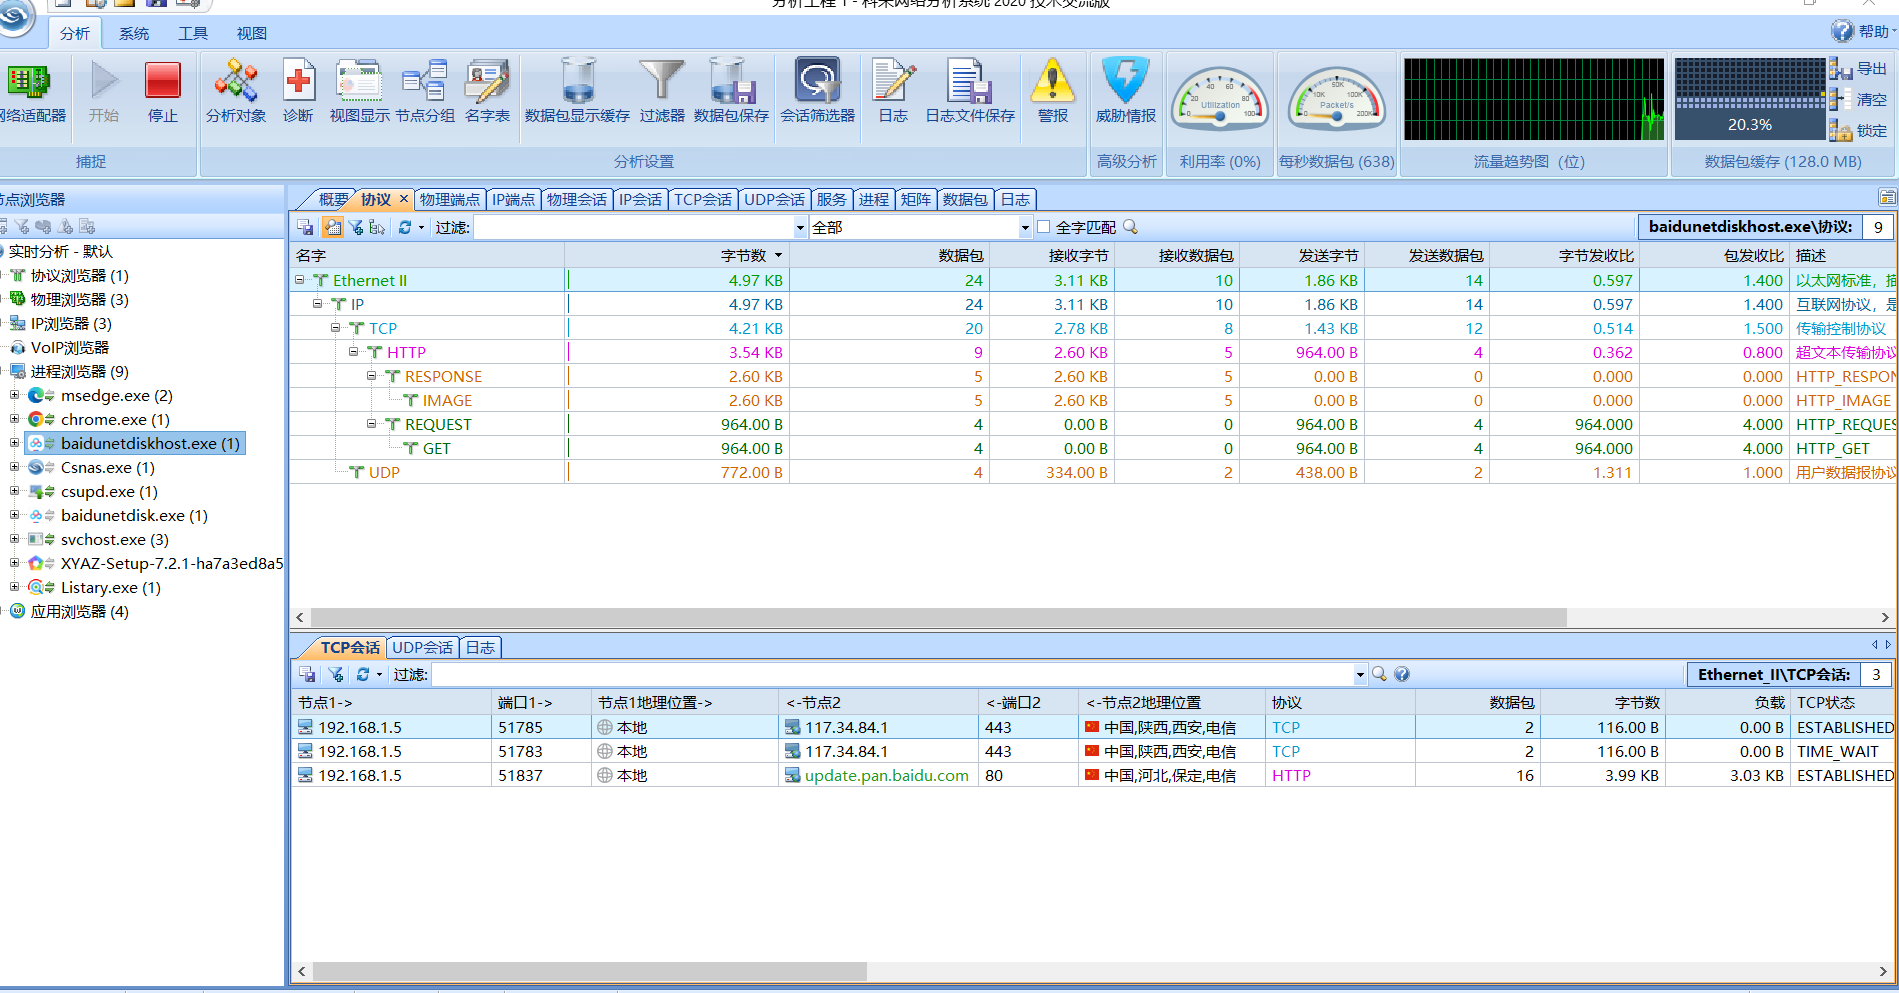Click the update.pan.baidu.com node link
Image resolution: width=1899 pixels, height=993 pixels.
click(886, 775)
